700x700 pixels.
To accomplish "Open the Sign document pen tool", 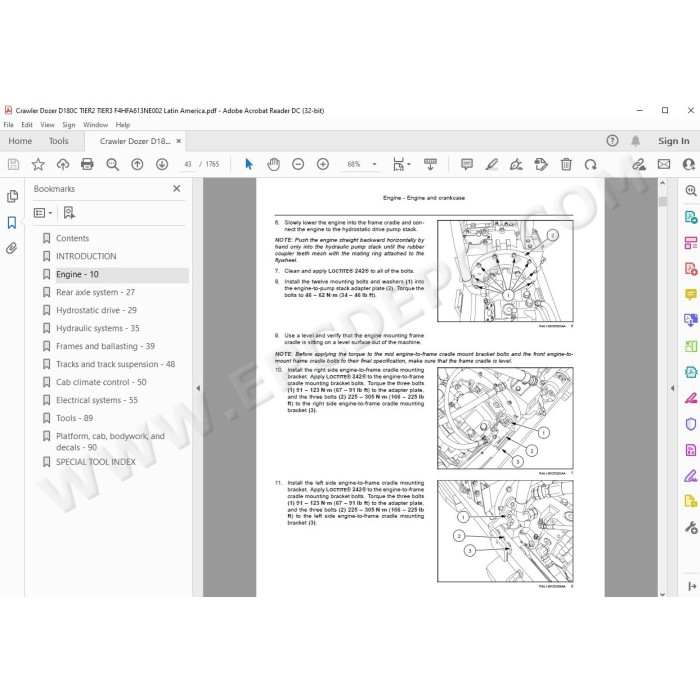I will [516, 164].
